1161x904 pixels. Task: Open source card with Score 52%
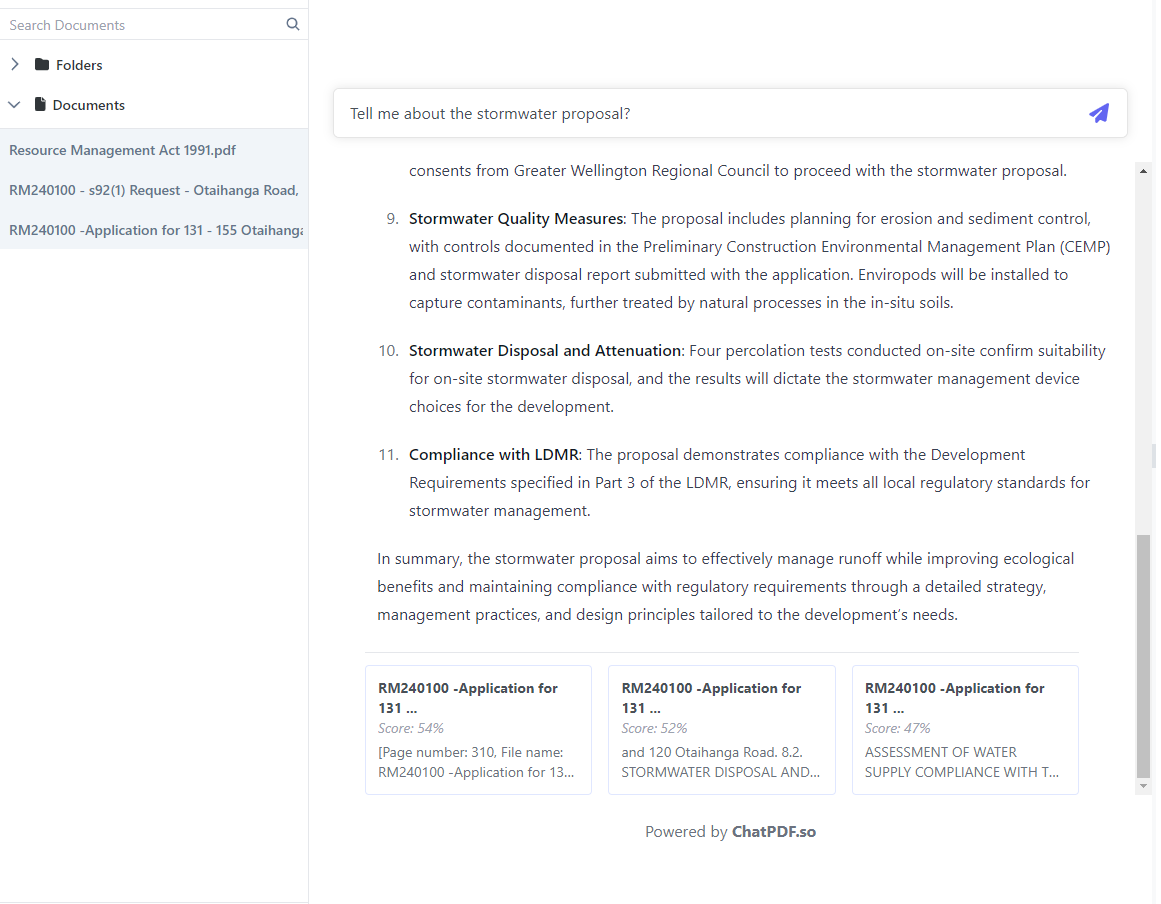point(721,730)
